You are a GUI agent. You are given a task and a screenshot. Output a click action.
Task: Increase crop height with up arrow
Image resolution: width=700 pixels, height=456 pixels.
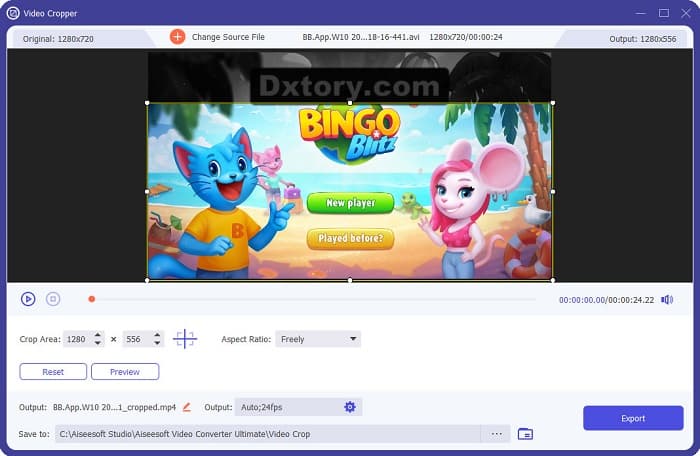tap(157, 335)
